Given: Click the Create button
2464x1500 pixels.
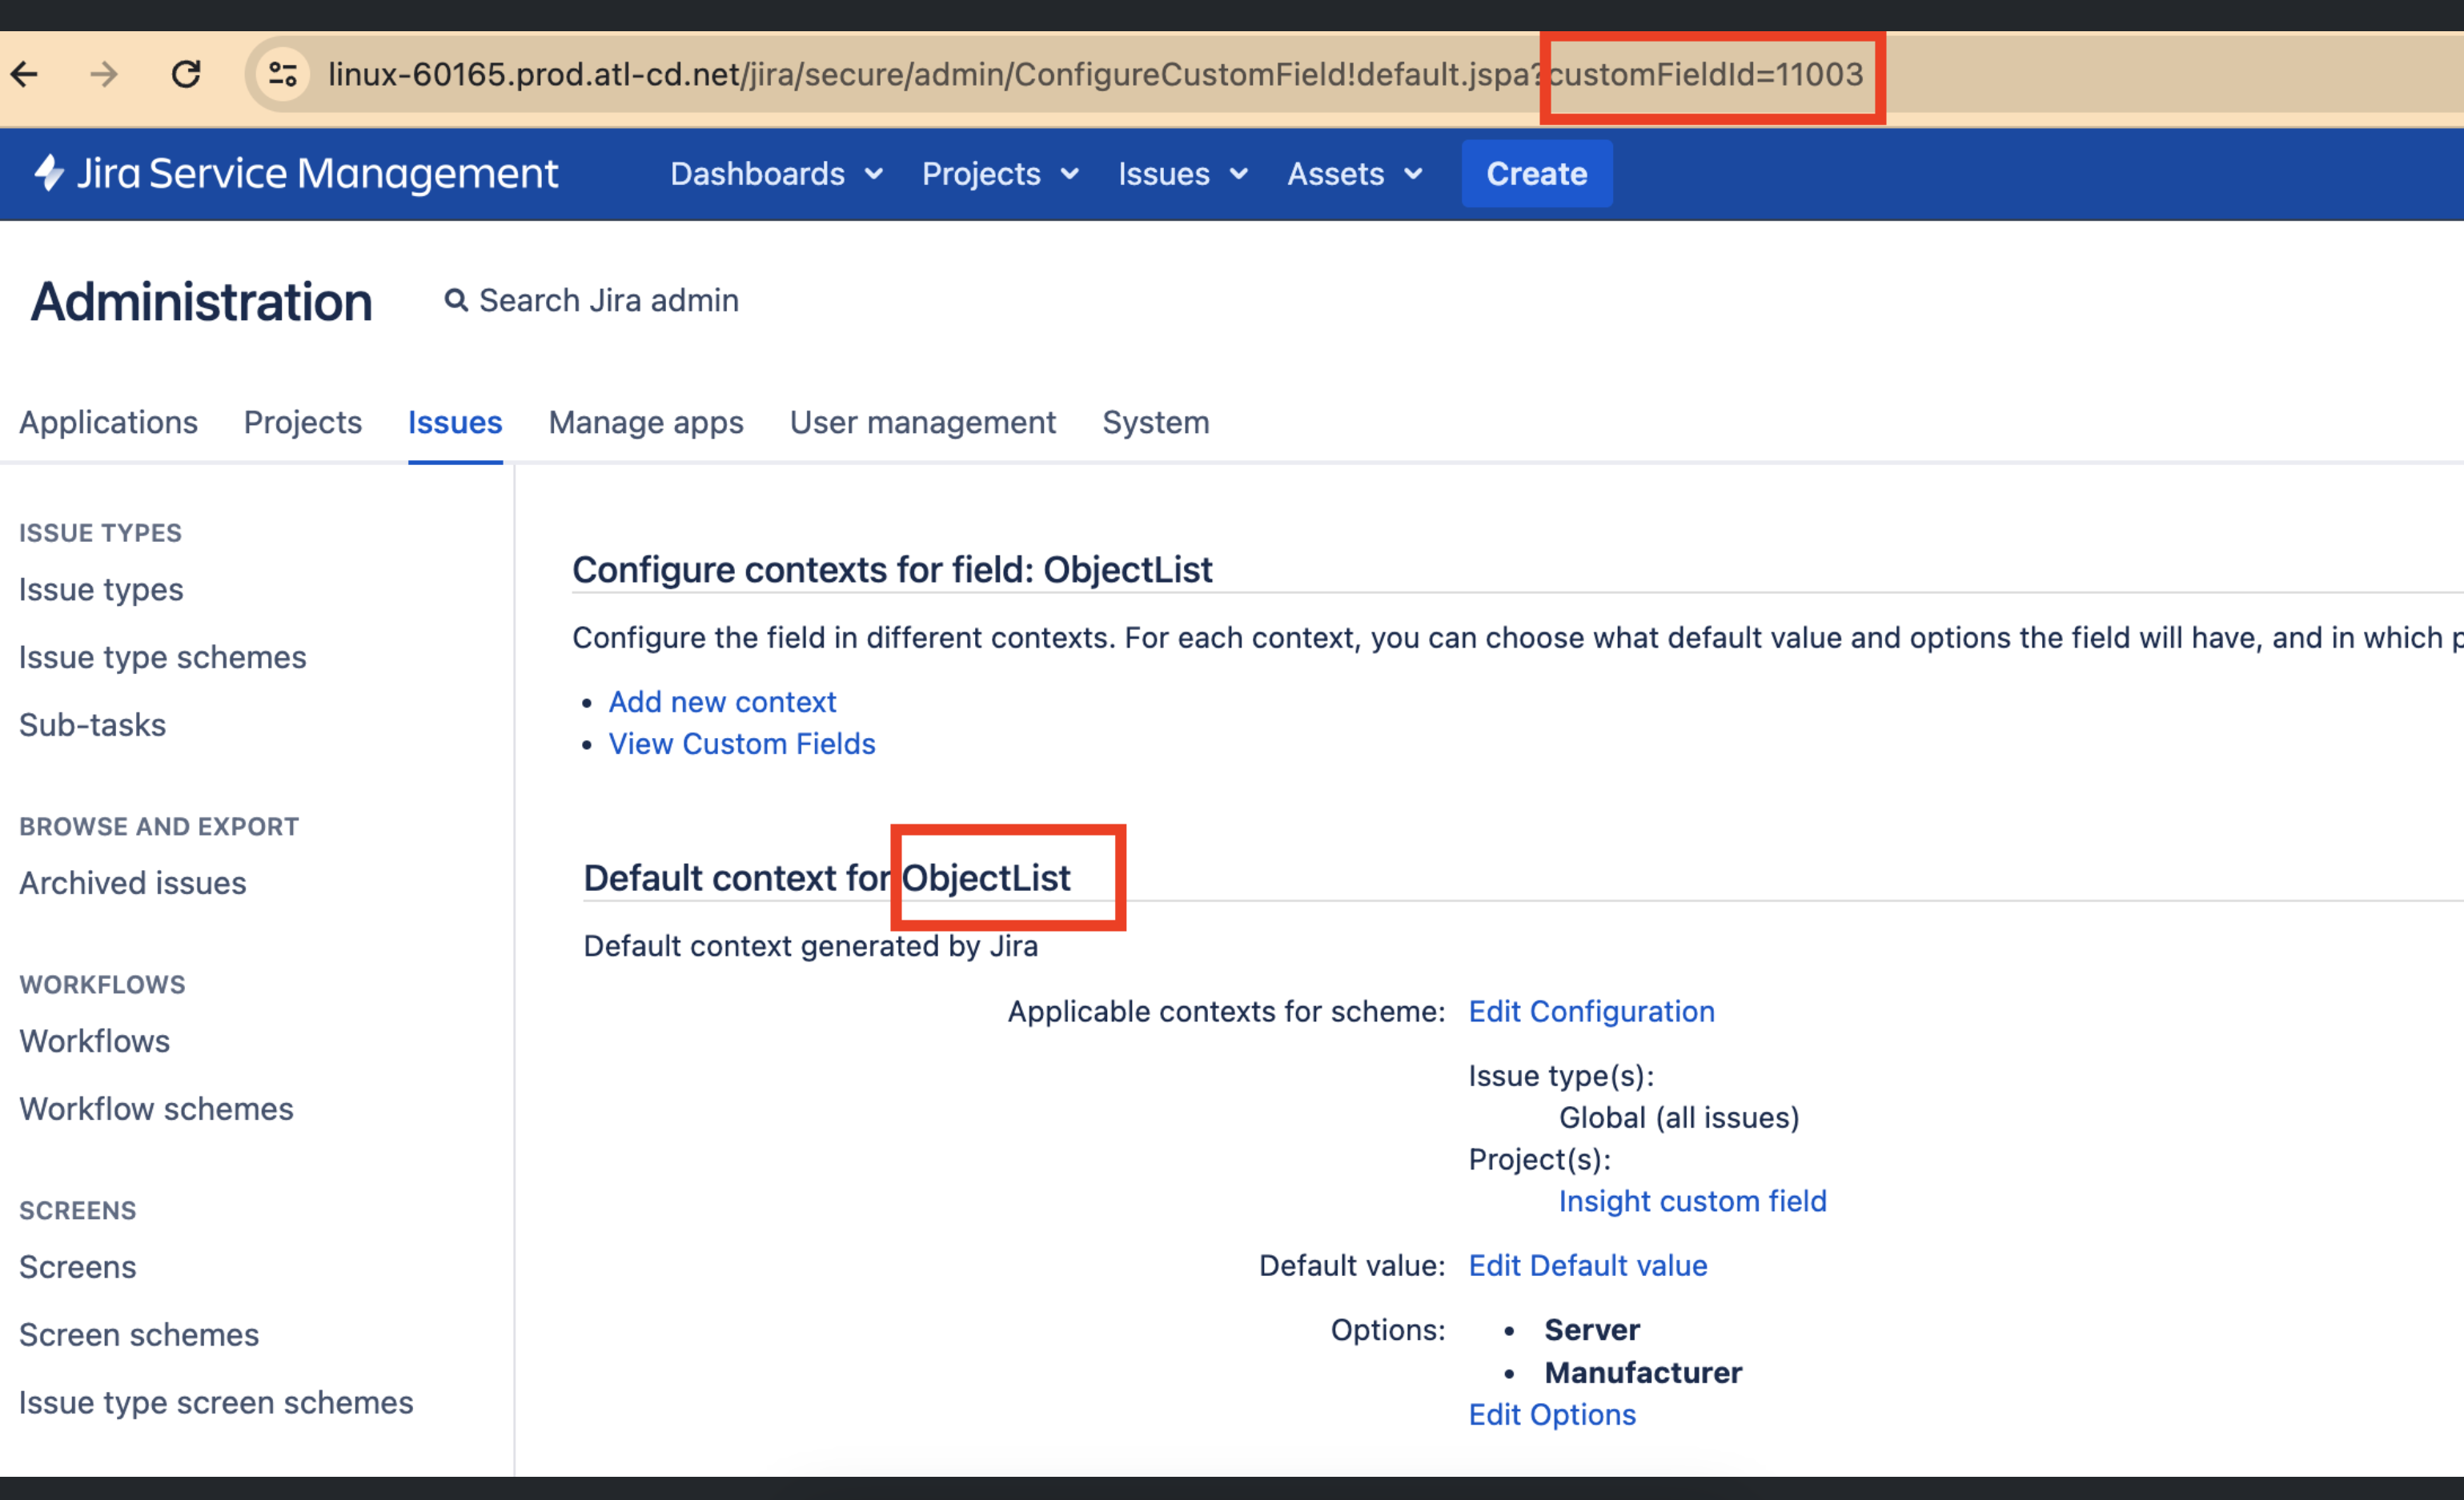Looking at the screenshot, I should click(x=1537, y=174).
